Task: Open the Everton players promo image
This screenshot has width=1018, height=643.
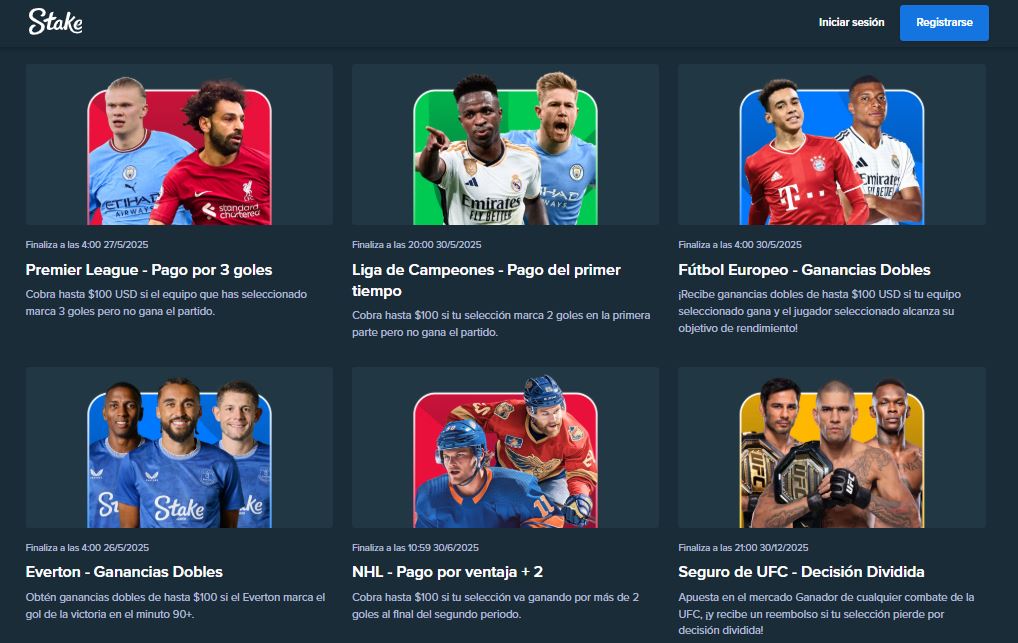Action: [x=179, y=448]
